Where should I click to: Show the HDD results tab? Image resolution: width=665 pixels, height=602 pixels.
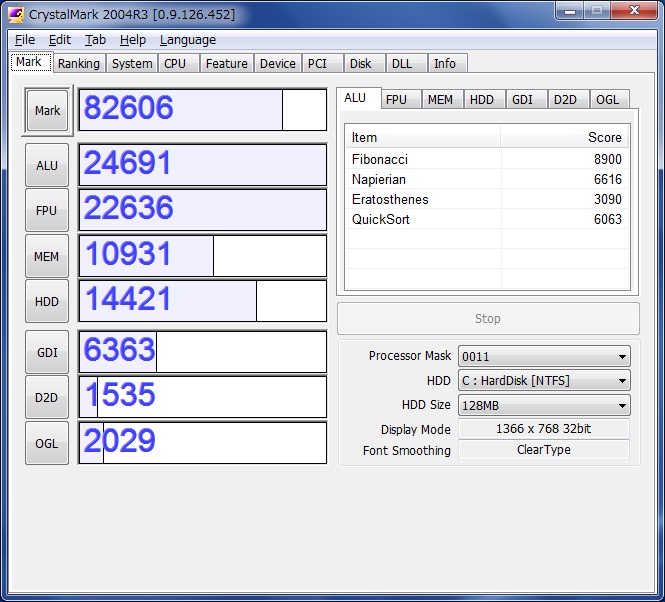[484, 100]
